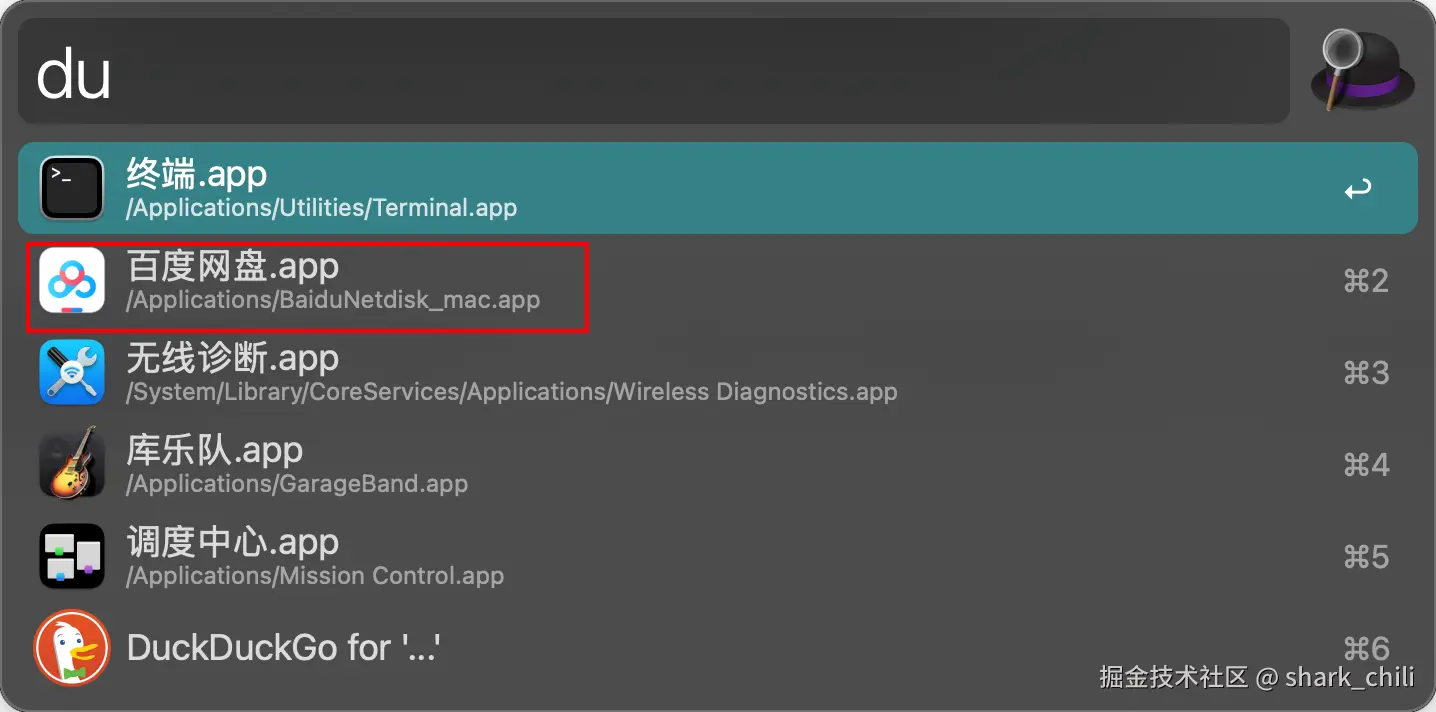Click the Wireless Diagnostics icon
The width and height of the screenshot is (1436, 712).
click(72, 372)
